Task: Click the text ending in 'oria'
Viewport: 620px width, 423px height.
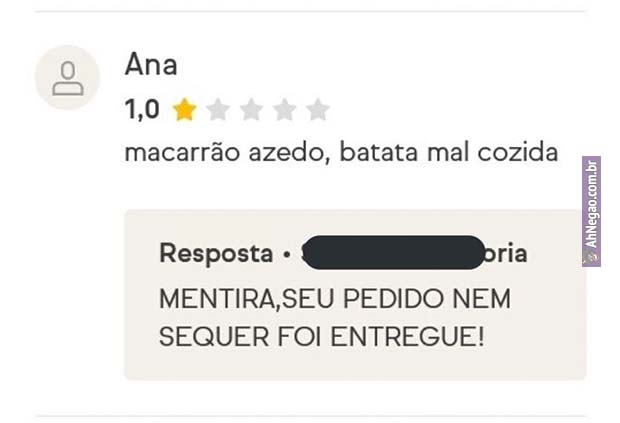Action: point(507,253)
